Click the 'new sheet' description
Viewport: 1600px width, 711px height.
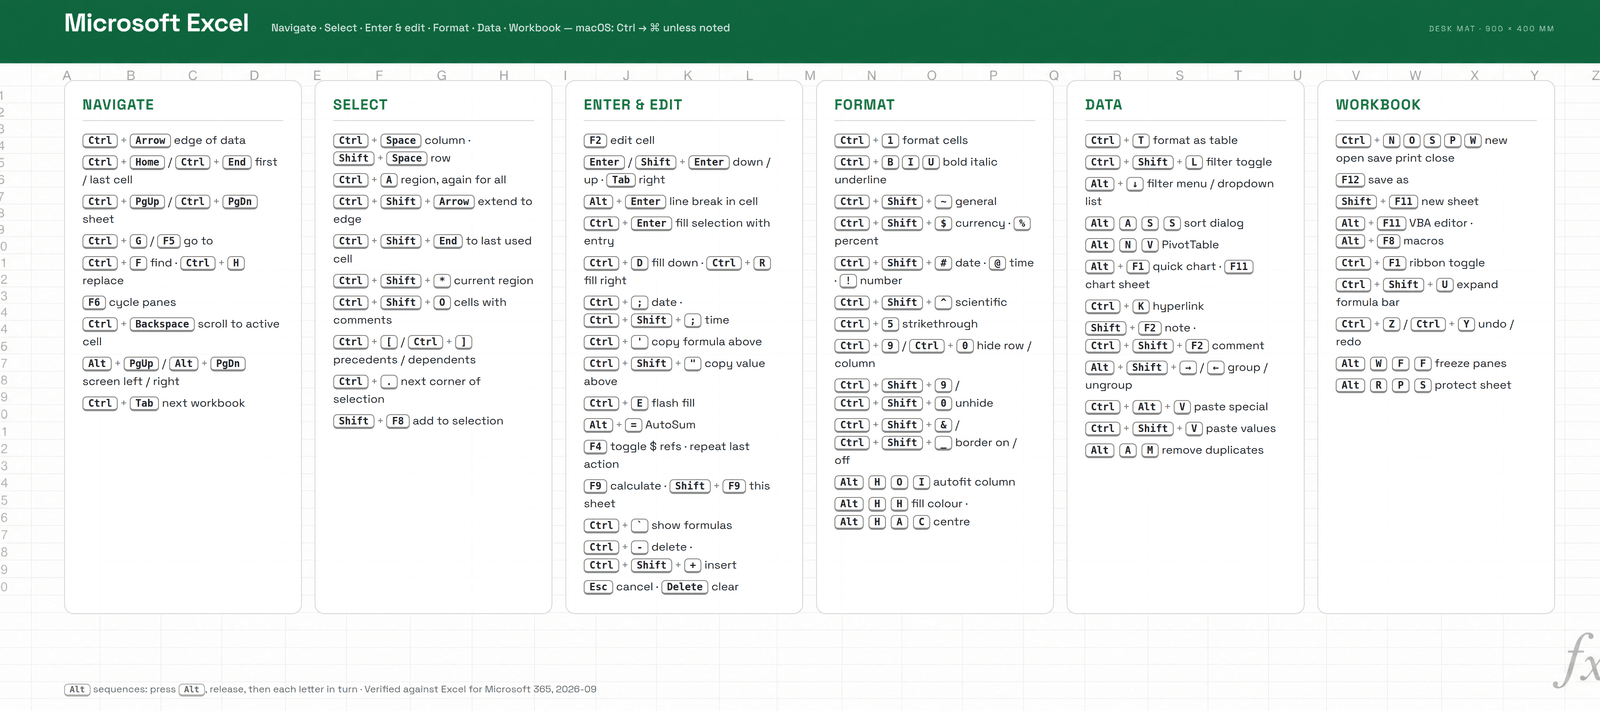click(1450, 202)
